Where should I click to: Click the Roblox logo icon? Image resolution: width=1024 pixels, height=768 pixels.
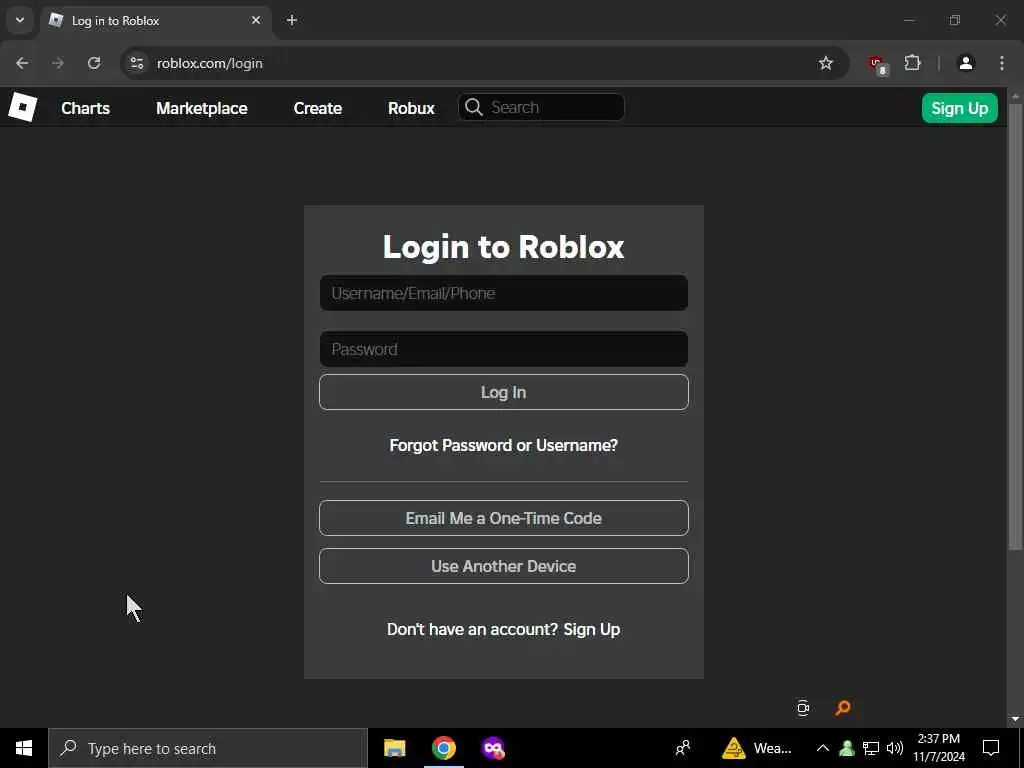click(22, 107)
